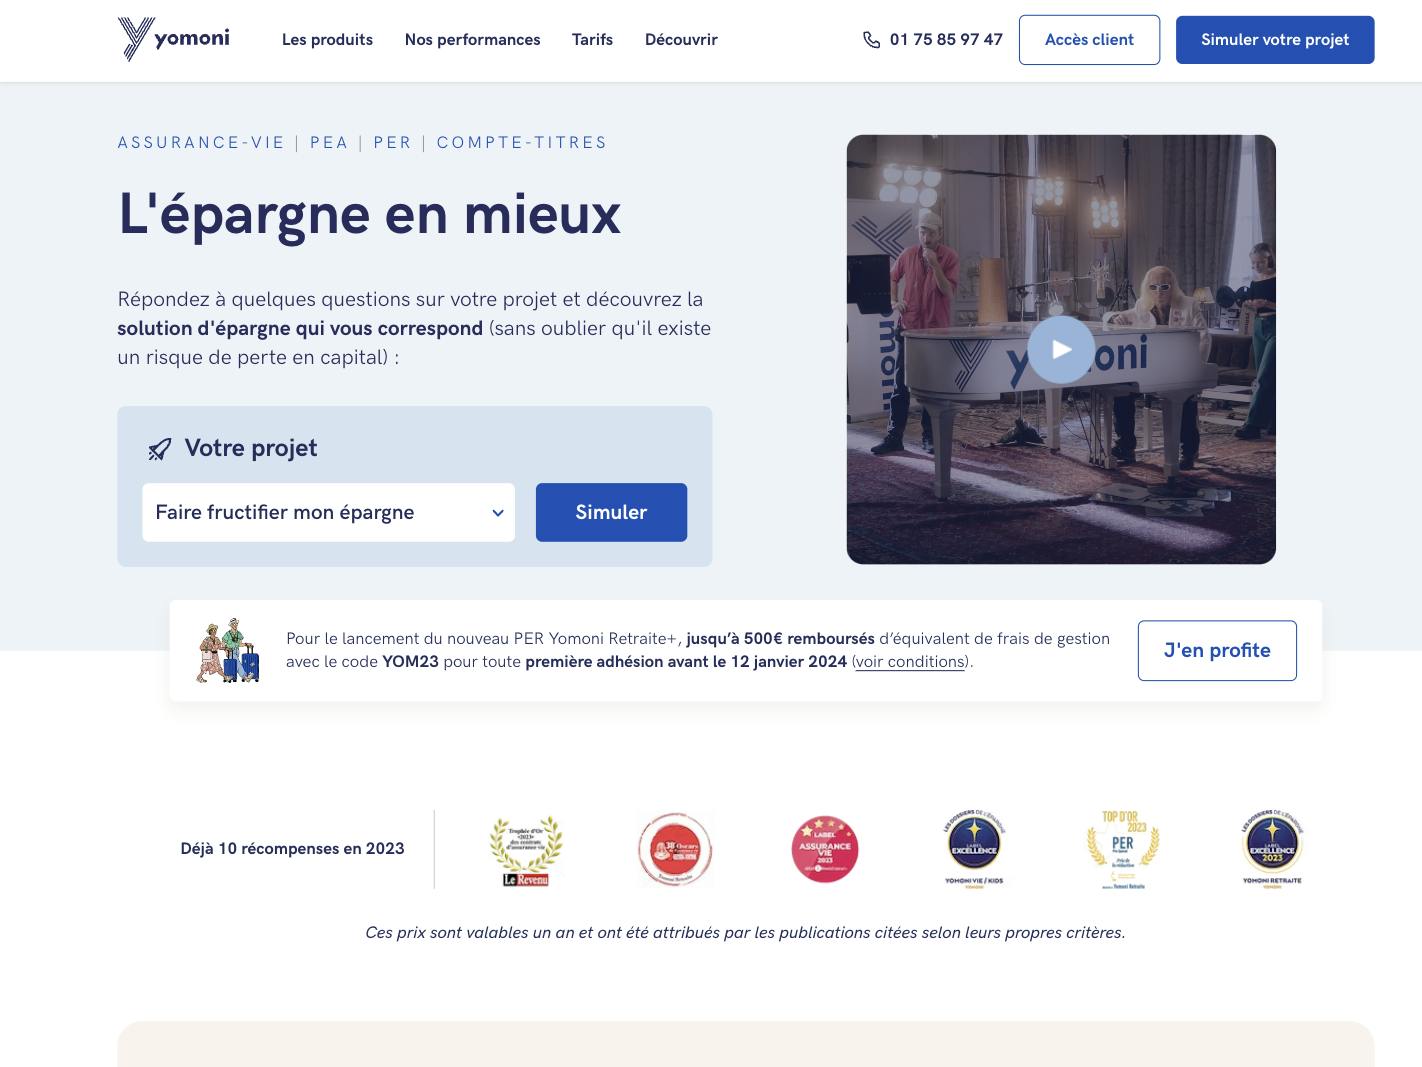Click the pink Label Assurance Vie badge
Image resolution: width=1422 pixels, height=1067 pixels.
(x=825, y=849)
